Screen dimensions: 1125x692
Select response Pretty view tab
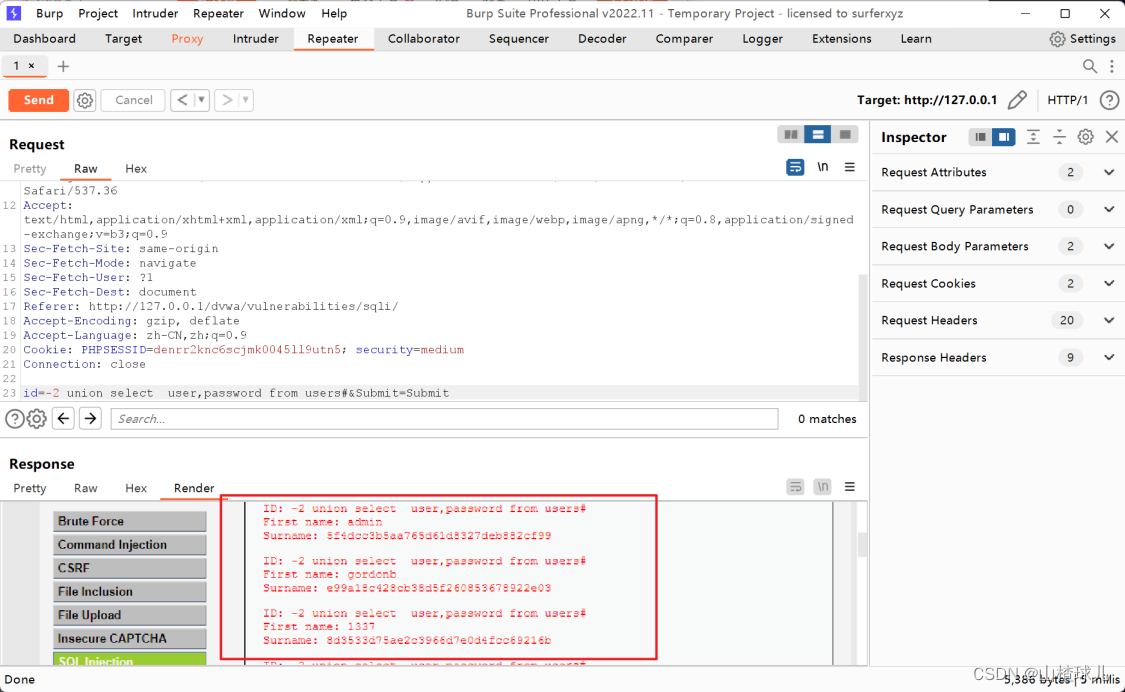click(x=29, y=488)
